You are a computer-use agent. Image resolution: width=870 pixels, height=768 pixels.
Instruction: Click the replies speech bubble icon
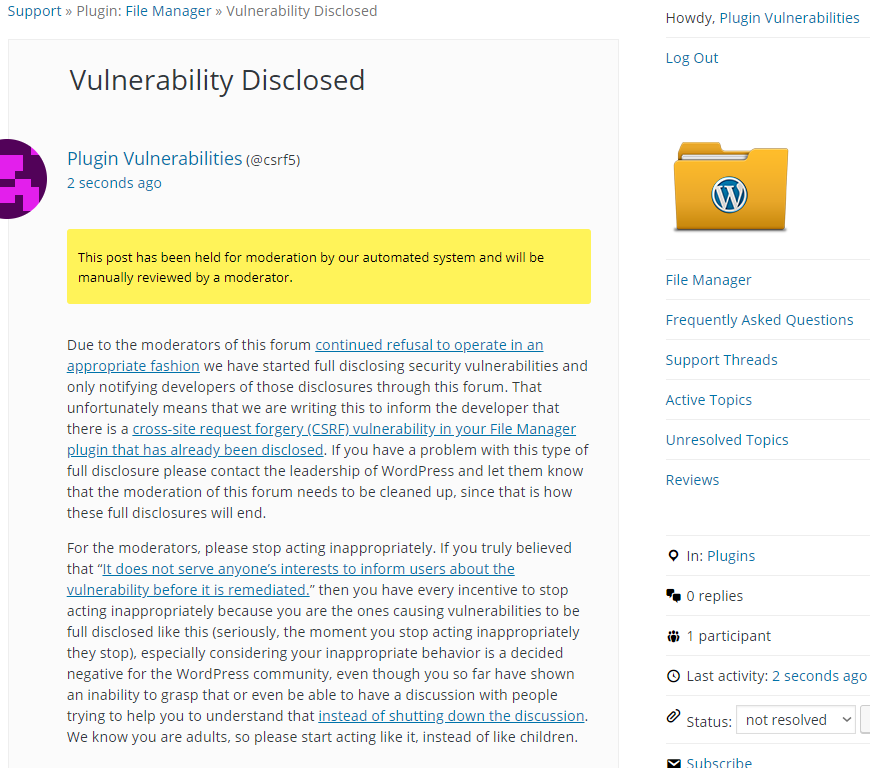click(673, 595)
